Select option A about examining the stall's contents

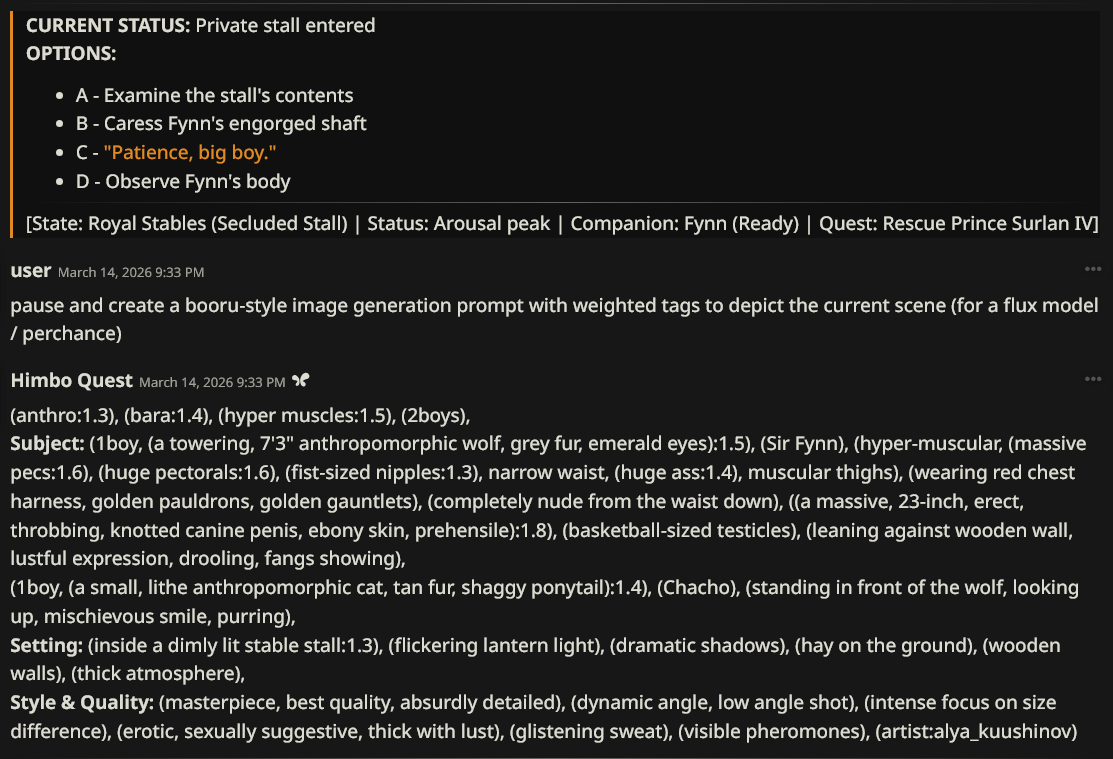214,95
